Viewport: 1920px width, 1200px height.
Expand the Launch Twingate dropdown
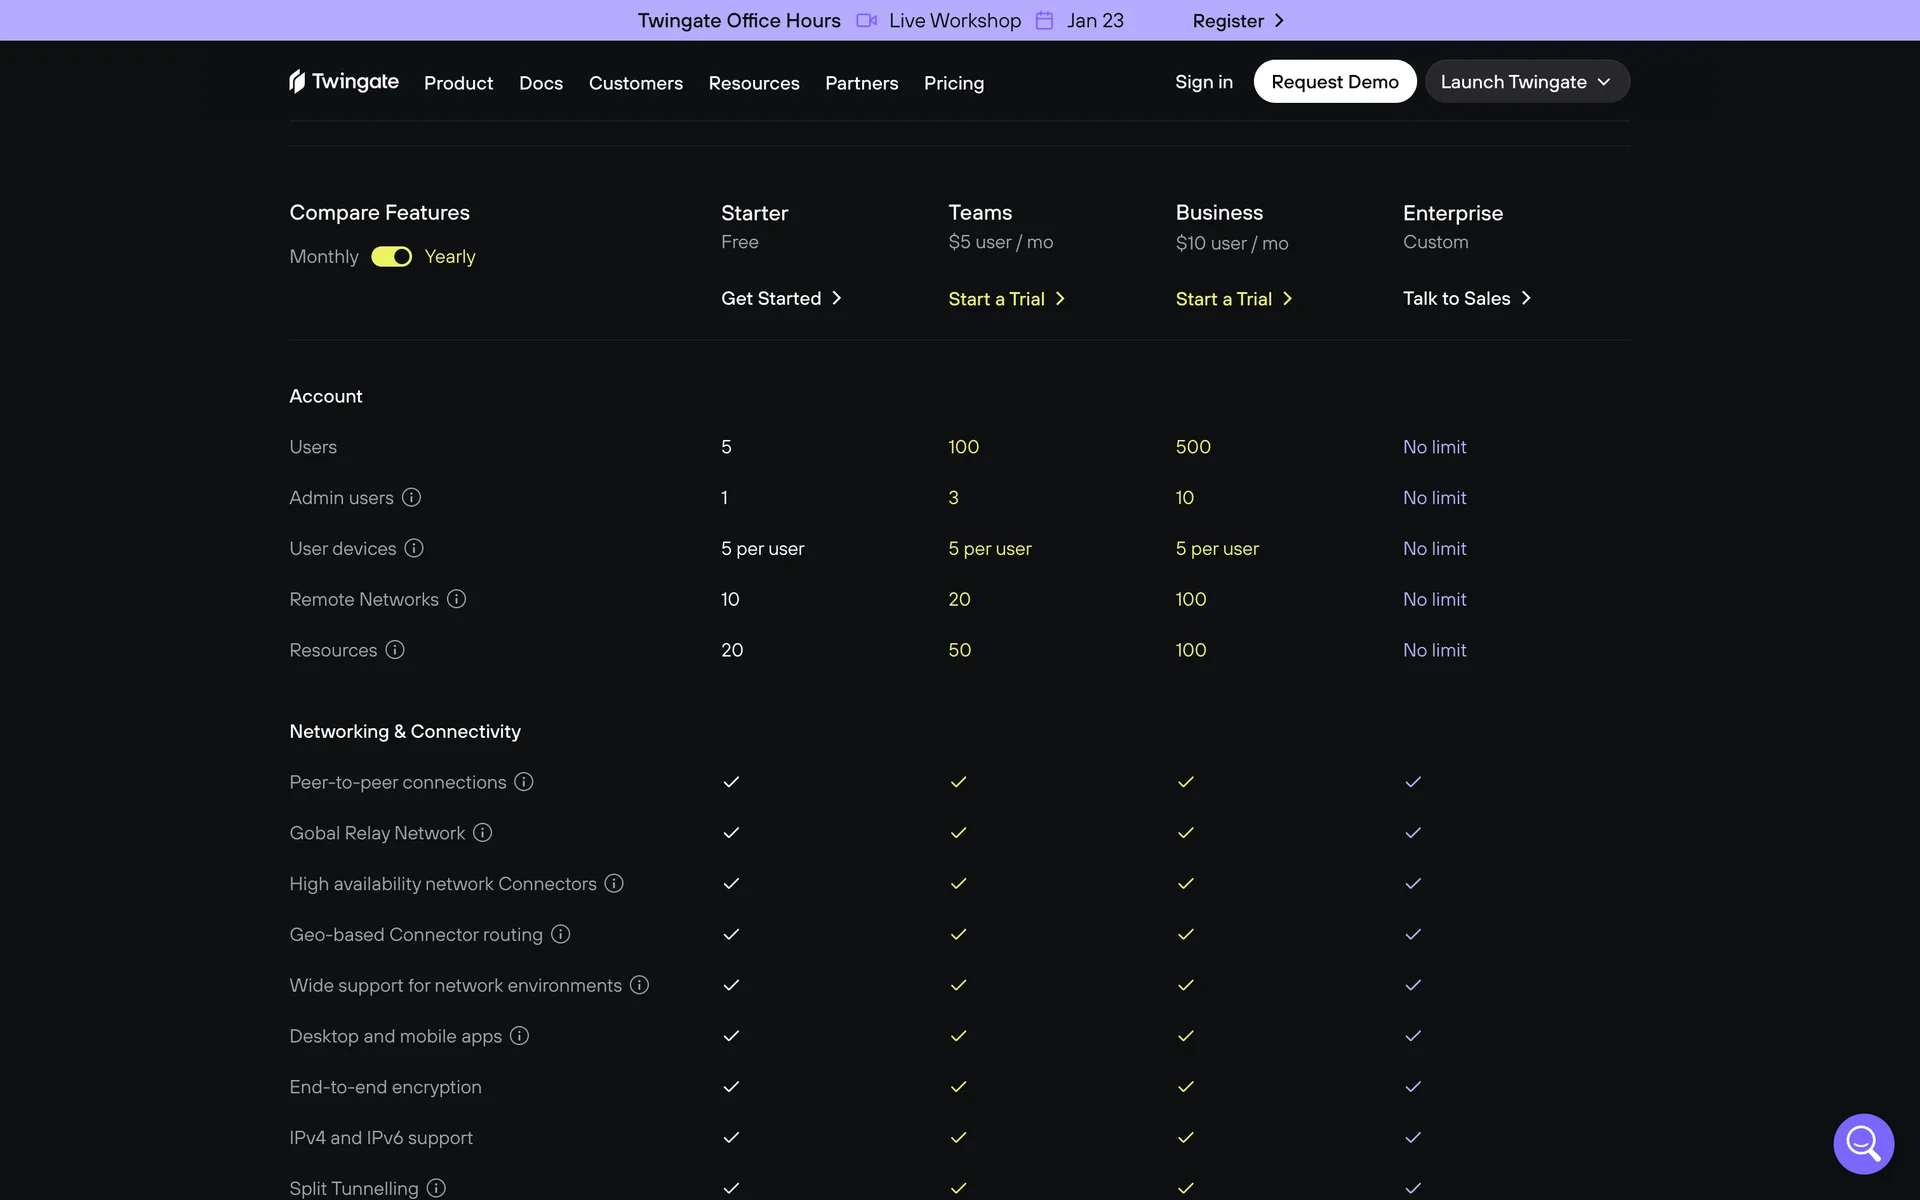tap(1526, 82)
